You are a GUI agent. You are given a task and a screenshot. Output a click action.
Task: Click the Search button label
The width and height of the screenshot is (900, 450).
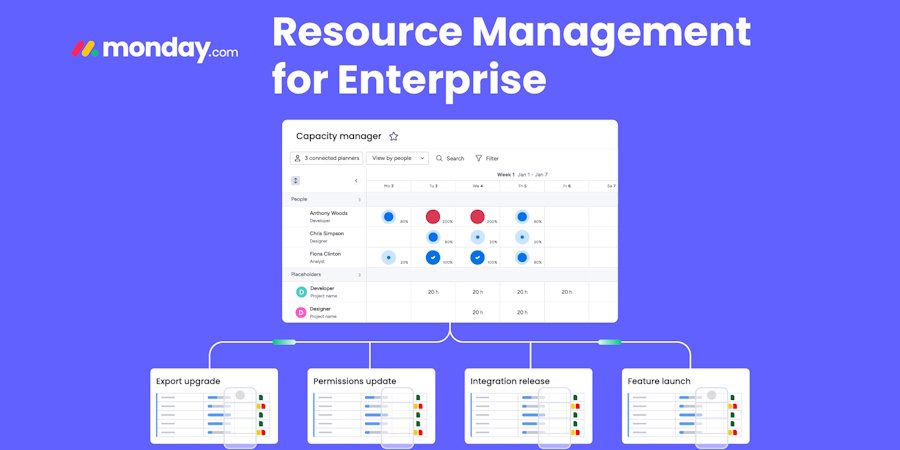click(x=455, y=158)
